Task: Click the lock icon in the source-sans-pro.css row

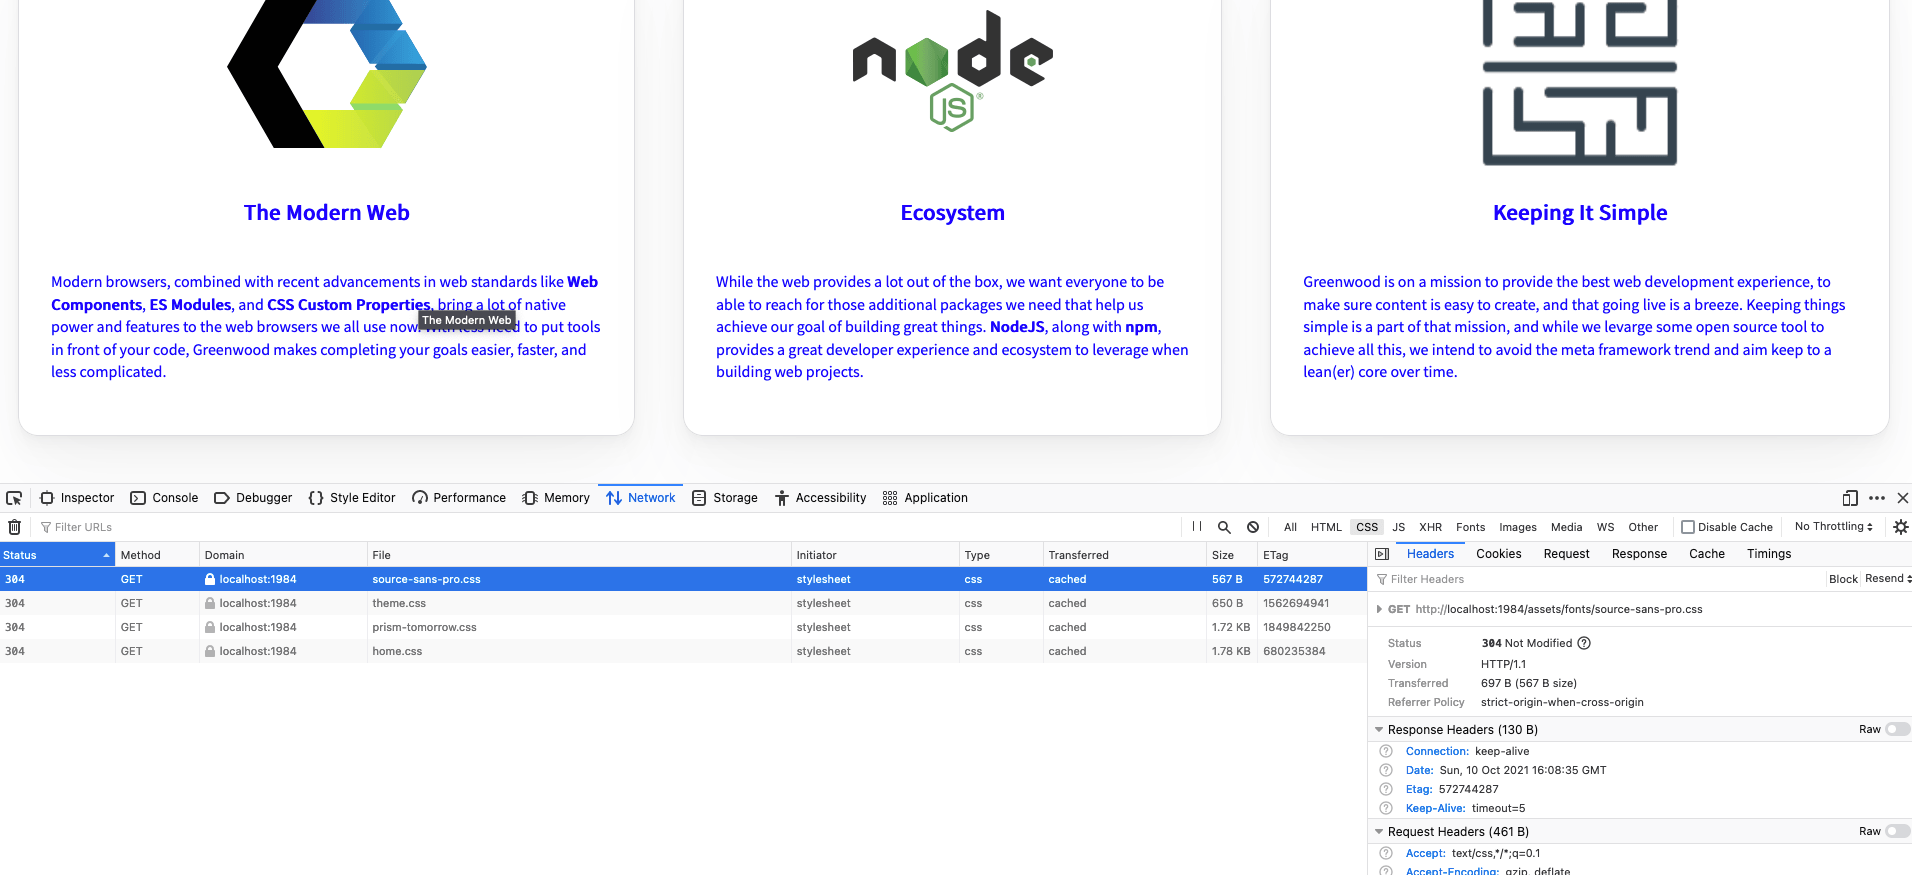Action: tap(210, 579)
